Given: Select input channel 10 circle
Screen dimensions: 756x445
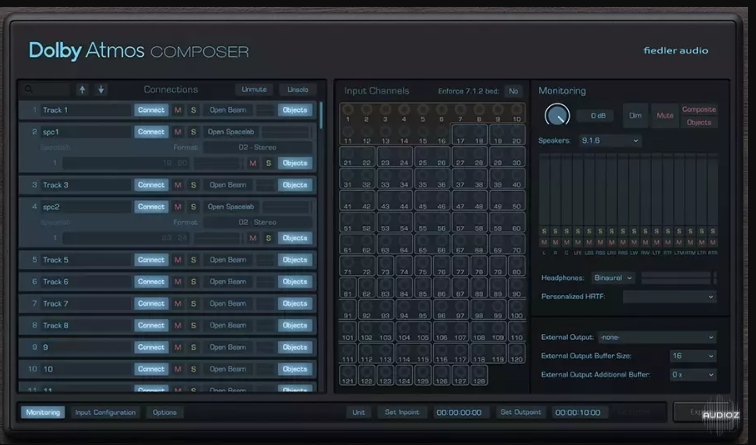Looking at the screenshot, I should point(516,110).
